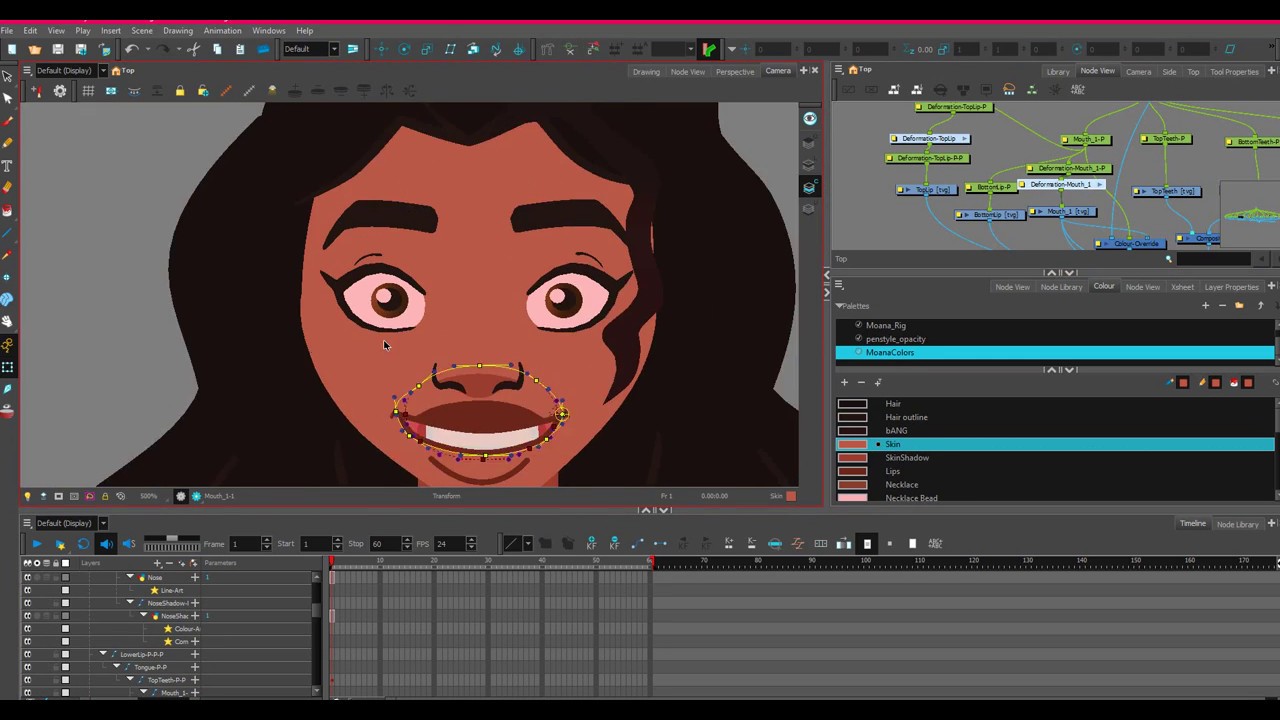
Task: Switch to the Xsheet tab
Action: pyautogui.click(x=1182, y=288)
